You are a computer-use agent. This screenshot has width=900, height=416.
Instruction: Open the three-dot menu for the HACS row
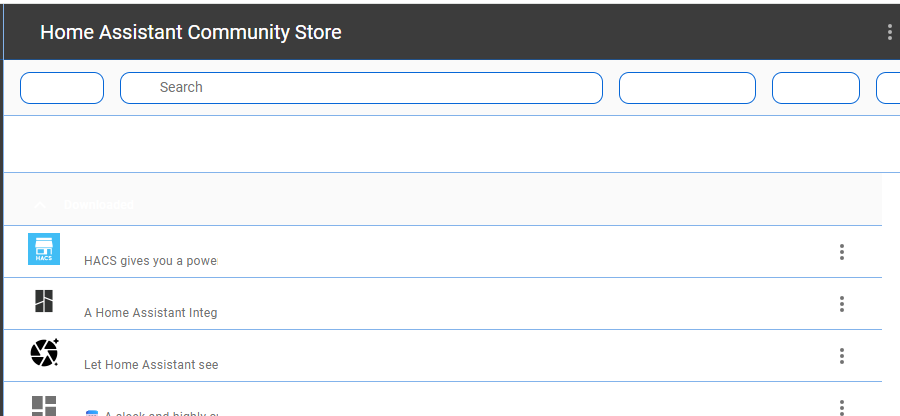tap(842, 252)
